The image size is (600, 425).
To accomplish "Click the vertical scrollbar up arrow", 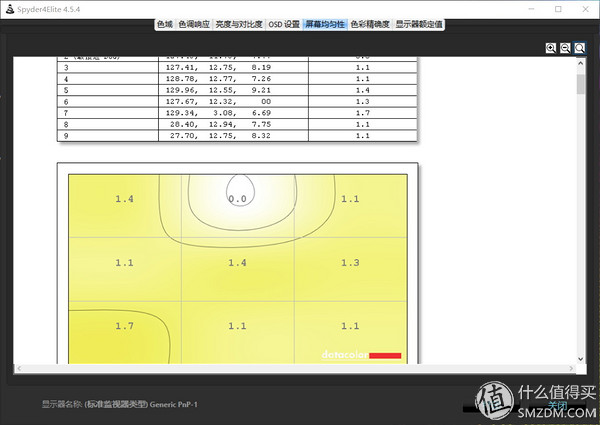I will [580, 63].
